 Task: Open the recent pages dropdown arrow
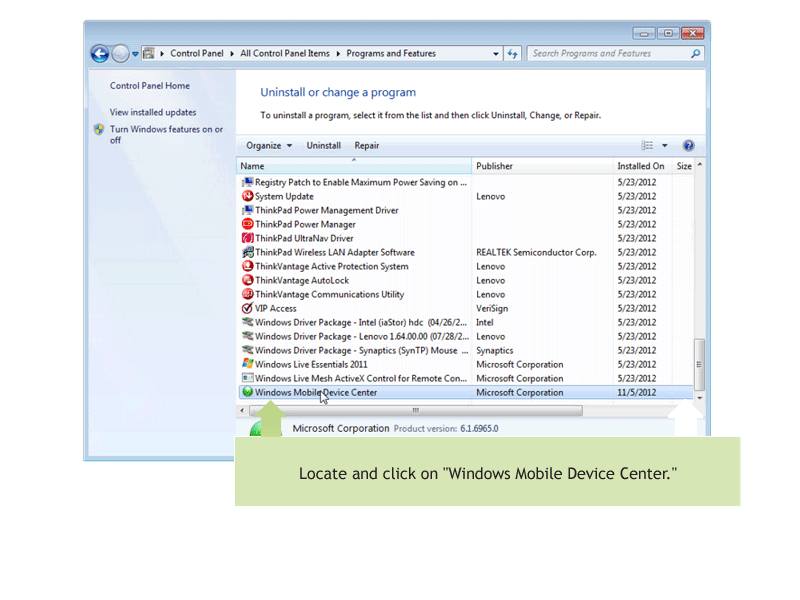[135, 54]
